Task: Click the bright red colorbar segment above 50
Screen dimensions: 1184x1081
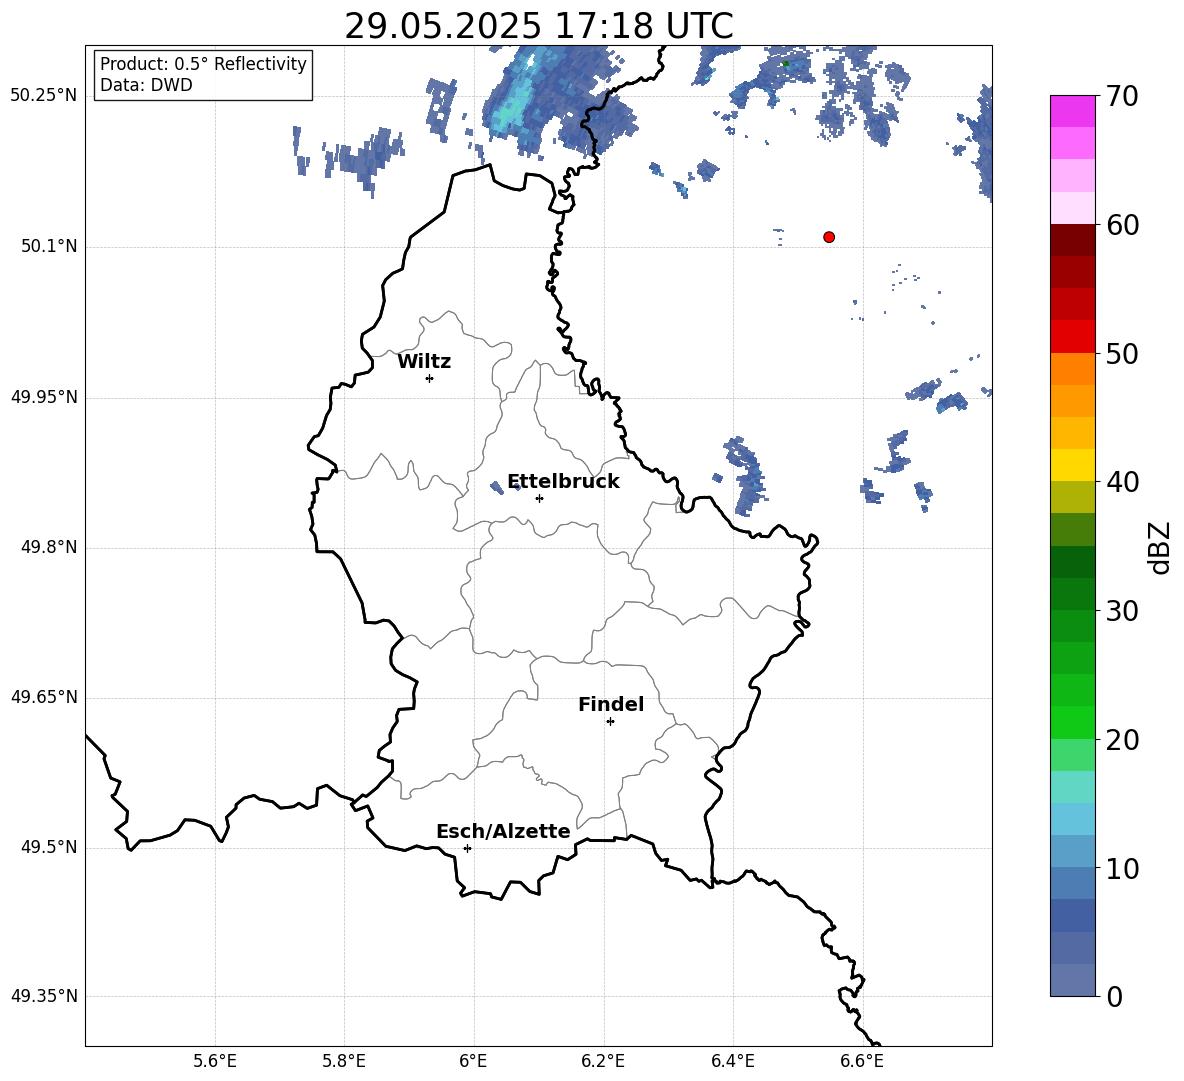Action: pyautogui.click(x=1072, y=337)
